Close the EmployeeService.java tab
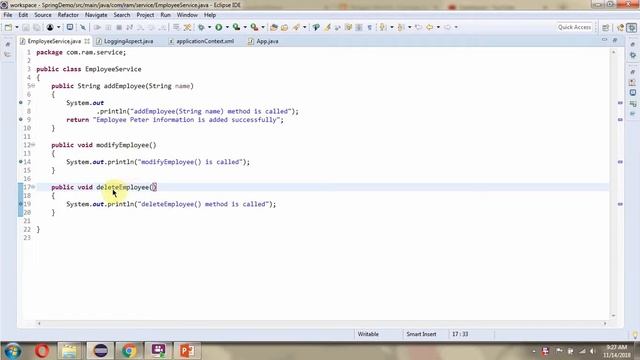This screenshot has height=360, width=640. tap(87, 41)
